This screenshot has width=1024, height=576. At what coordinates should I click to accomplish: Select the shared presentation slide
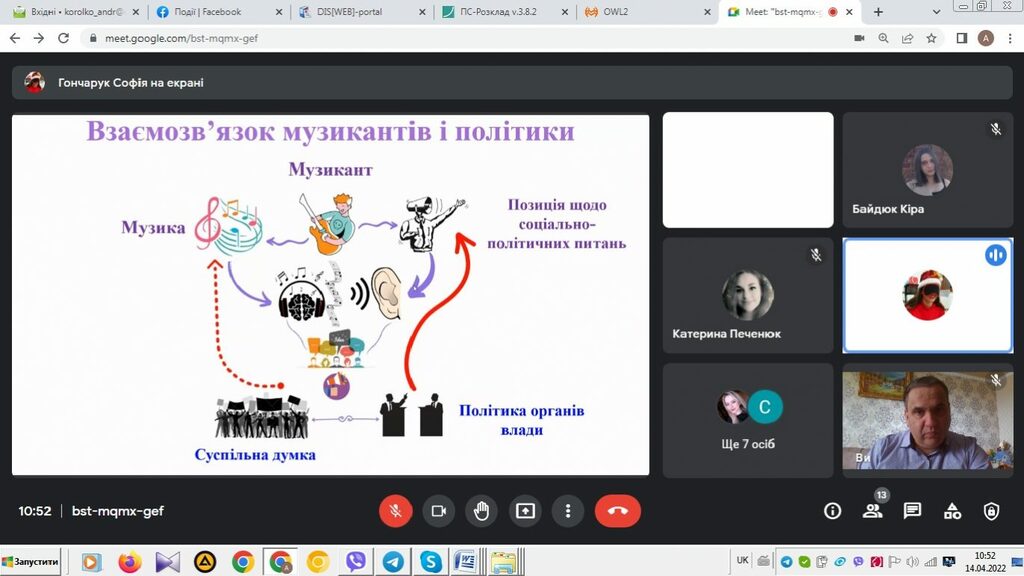pos(330,295)
